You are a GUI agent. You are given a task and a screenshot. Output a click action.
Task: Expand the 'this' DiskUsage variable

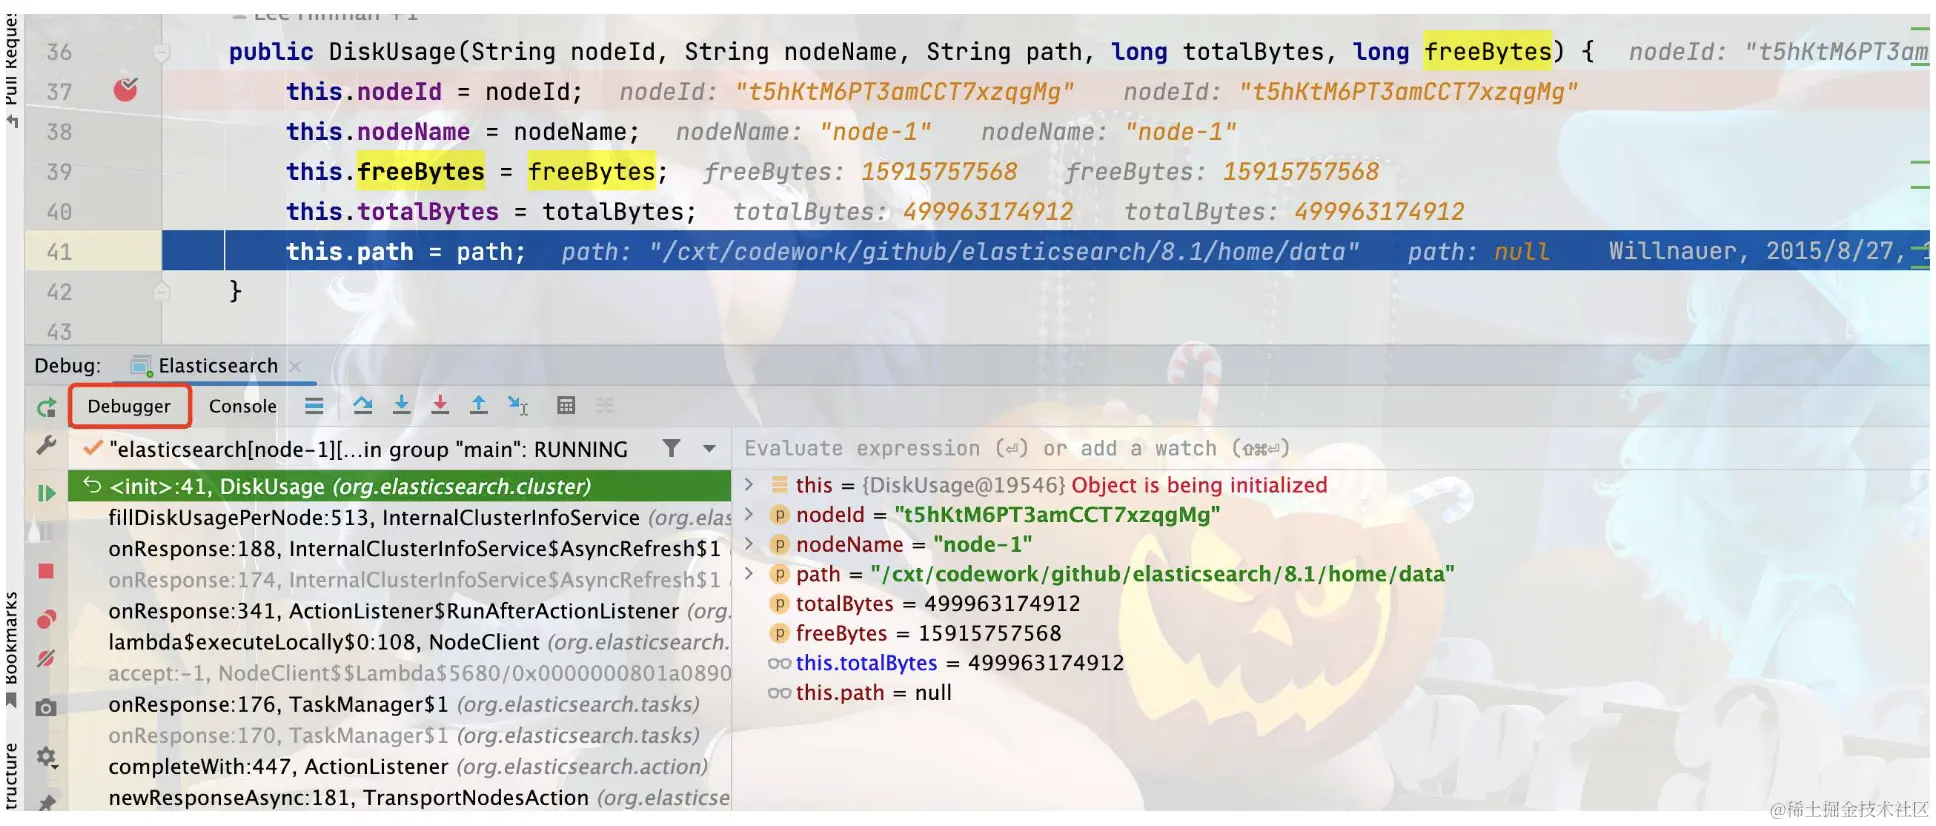[x=749, y=485]
